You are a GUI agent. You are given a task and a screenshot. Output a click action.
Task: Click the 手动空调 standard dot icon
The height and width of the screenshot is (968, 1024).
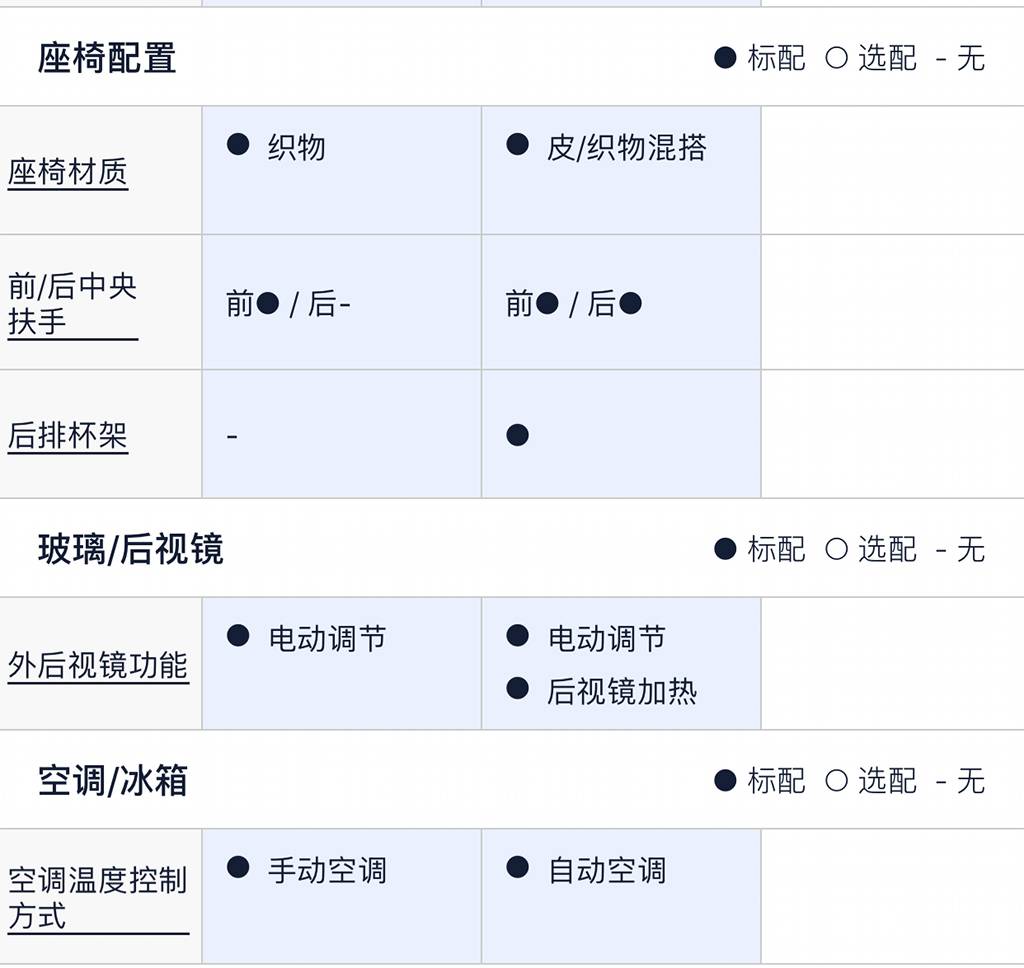click(x=238, y=867)
